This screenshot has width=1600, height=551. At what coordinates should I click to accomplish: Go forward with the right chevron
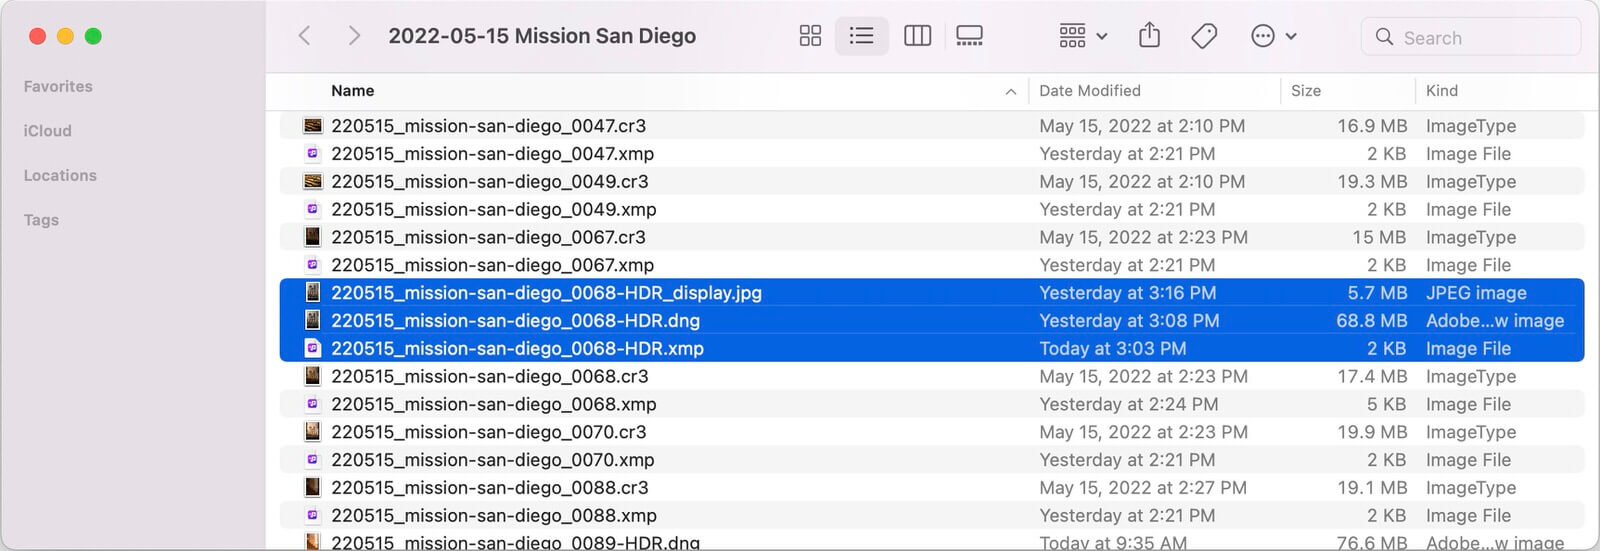(x=353, y=36)
